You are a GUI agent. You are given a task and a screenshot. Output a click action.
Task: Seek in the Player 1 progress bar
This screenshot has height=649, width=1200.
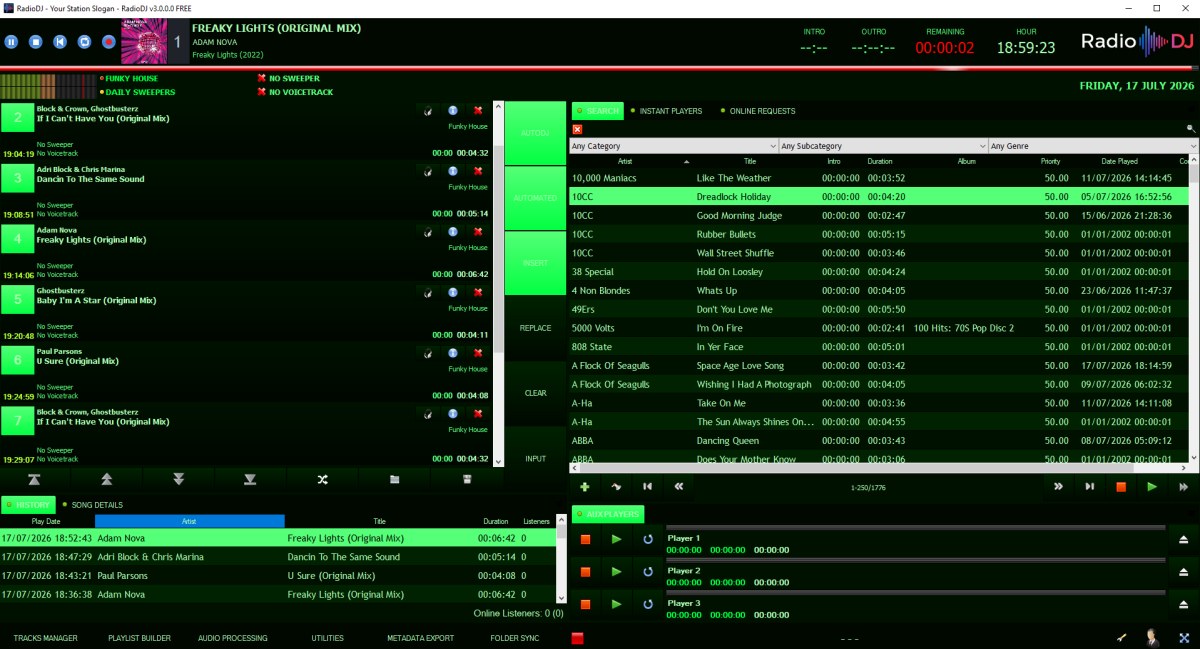point(916,528)
